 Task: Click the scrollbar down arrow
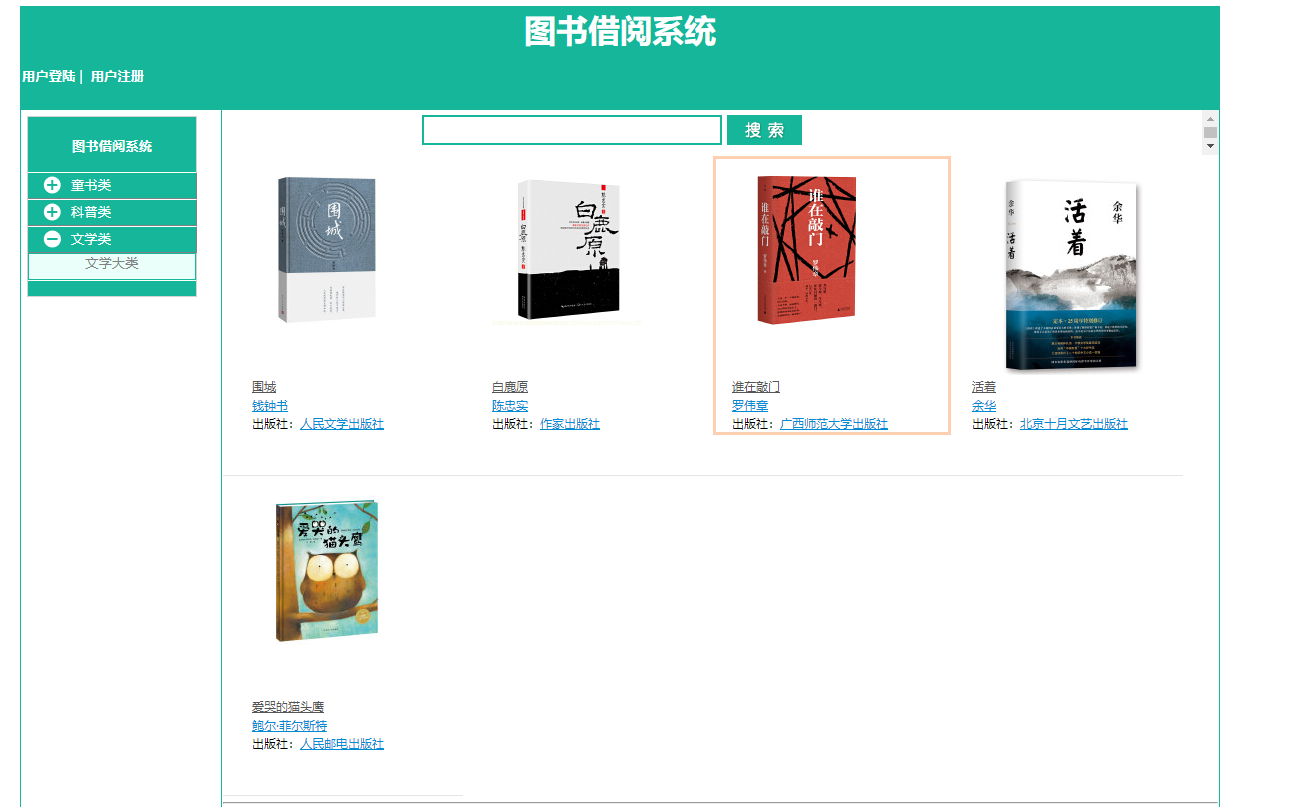[x=1210, y=146]
